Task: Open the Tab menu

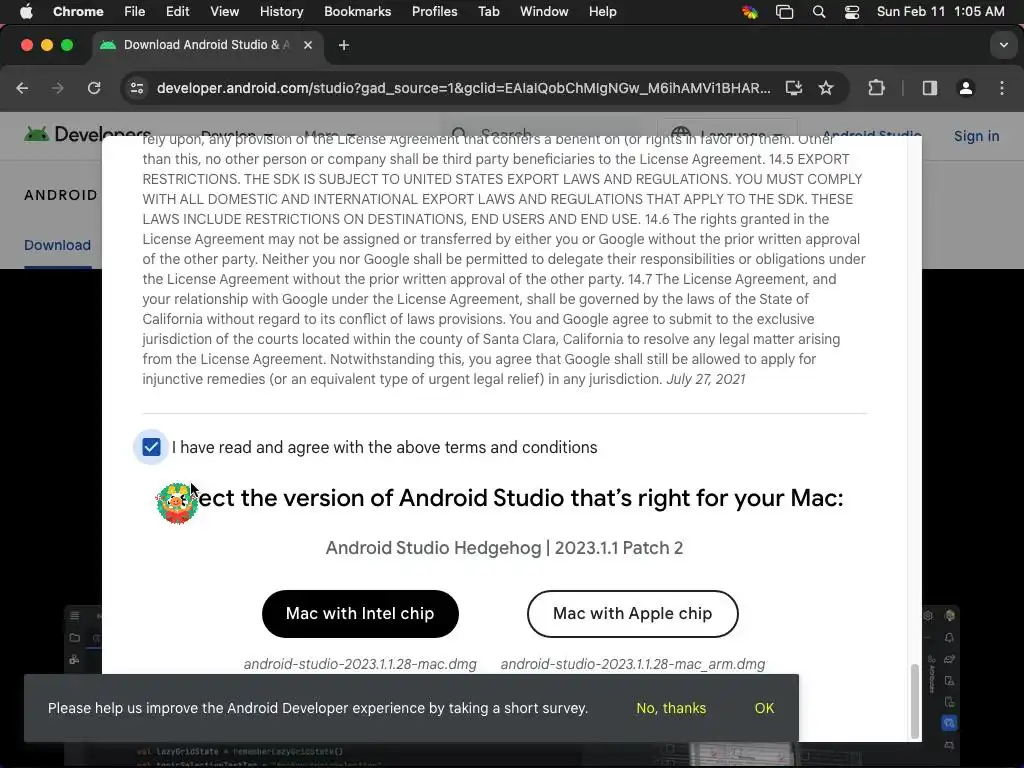Action: click(x=488, y=11)
